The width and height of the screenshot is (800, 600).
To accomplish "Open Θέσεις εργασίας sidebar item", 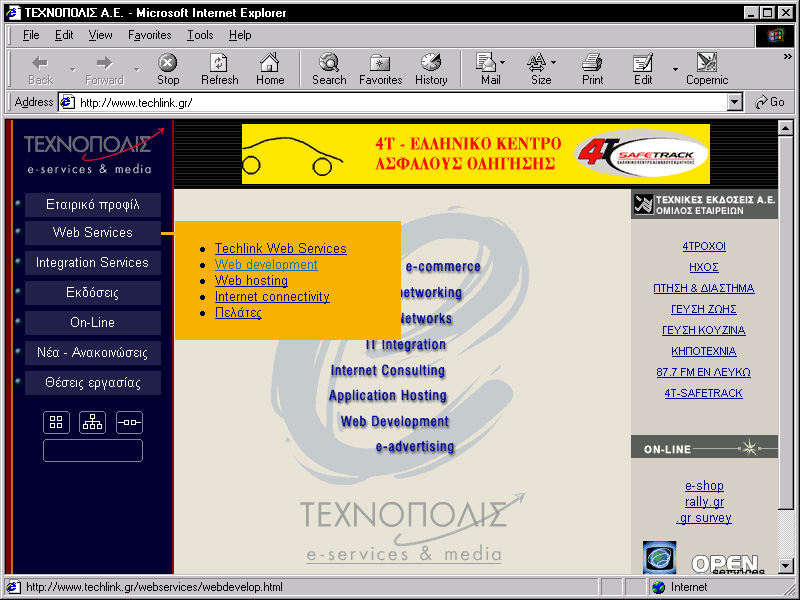I will pos(92,383).
